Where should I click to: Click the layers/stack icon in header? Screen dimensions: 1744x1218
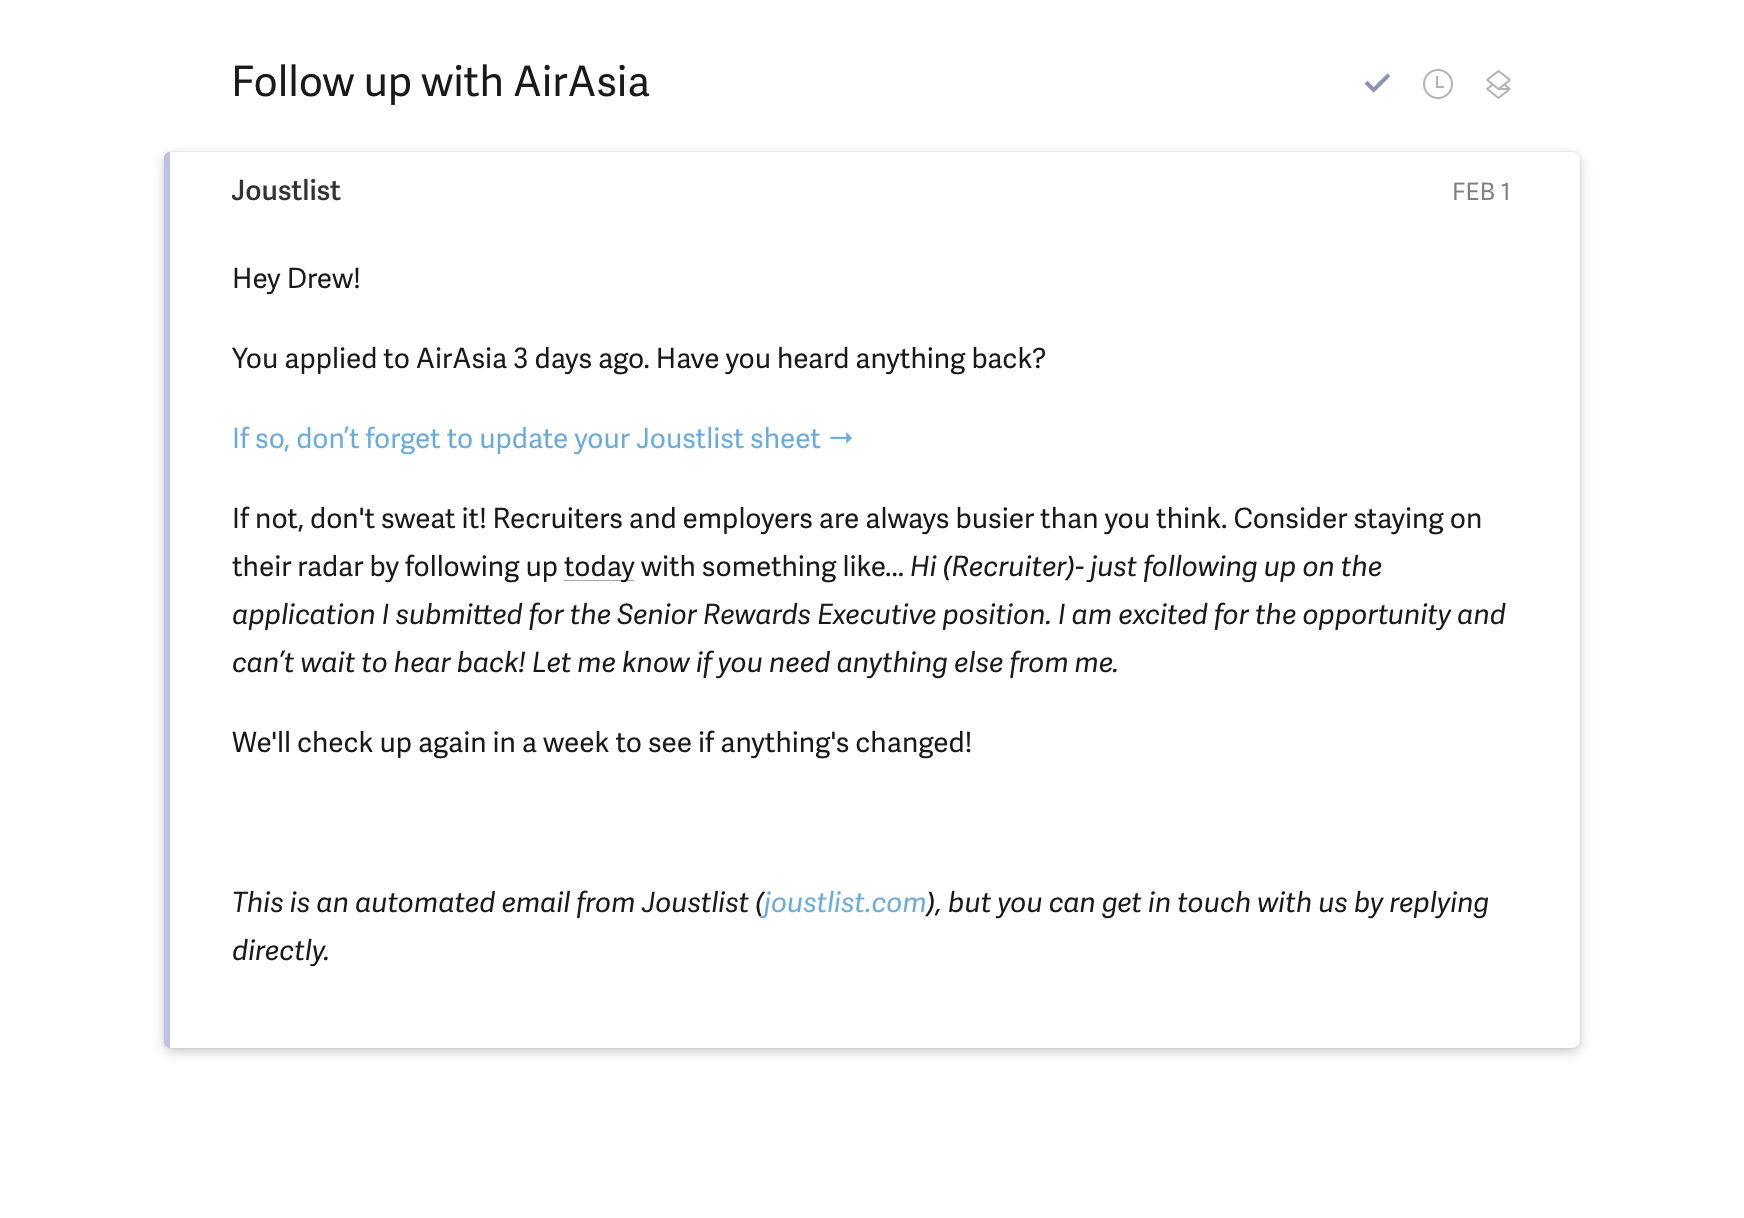tap(1497, 84)
